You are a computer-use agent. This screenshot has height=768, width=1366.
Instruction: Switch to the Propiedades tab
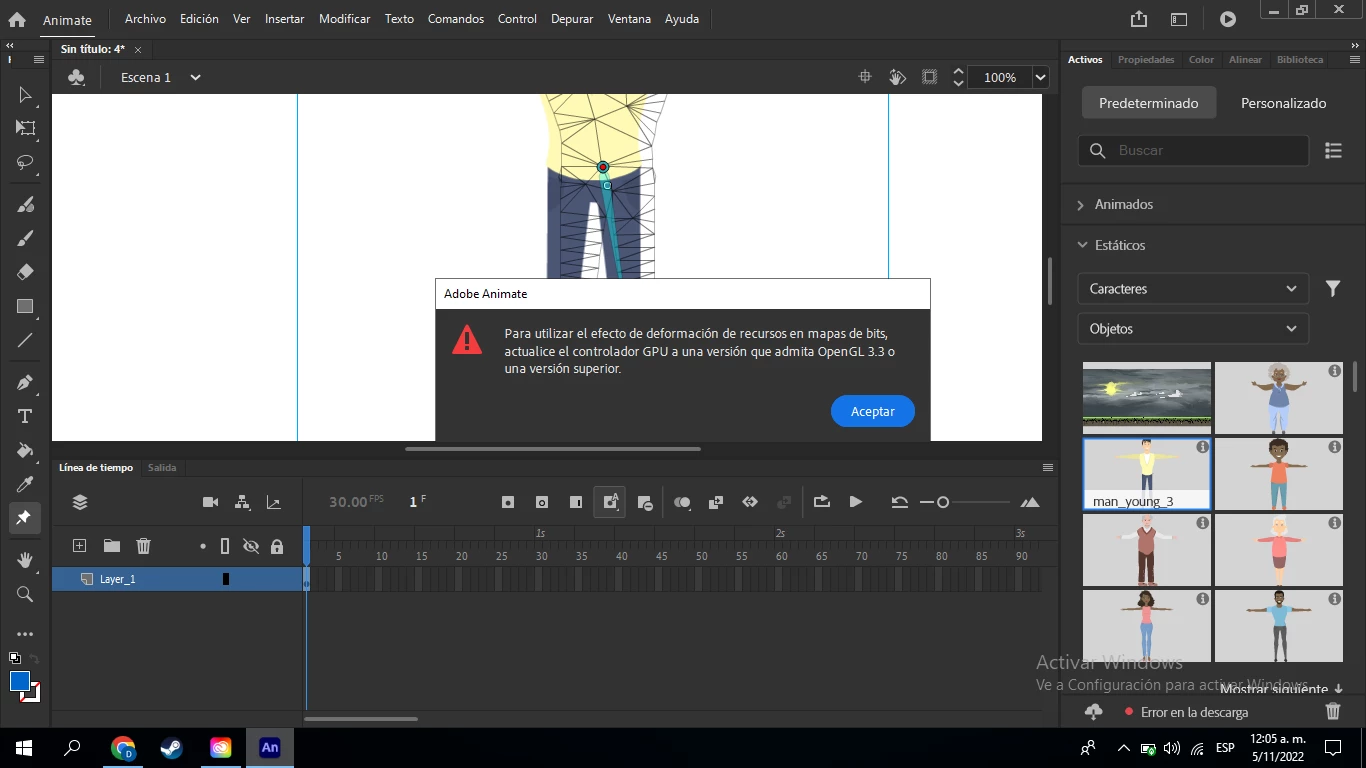(1146, 60)
